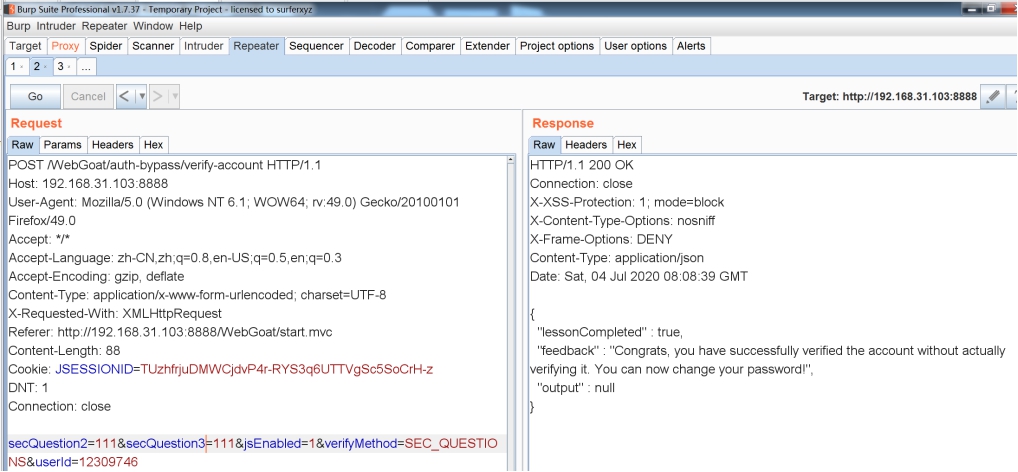Switch to the Repeater tool tab

click(x=256, y=46)
